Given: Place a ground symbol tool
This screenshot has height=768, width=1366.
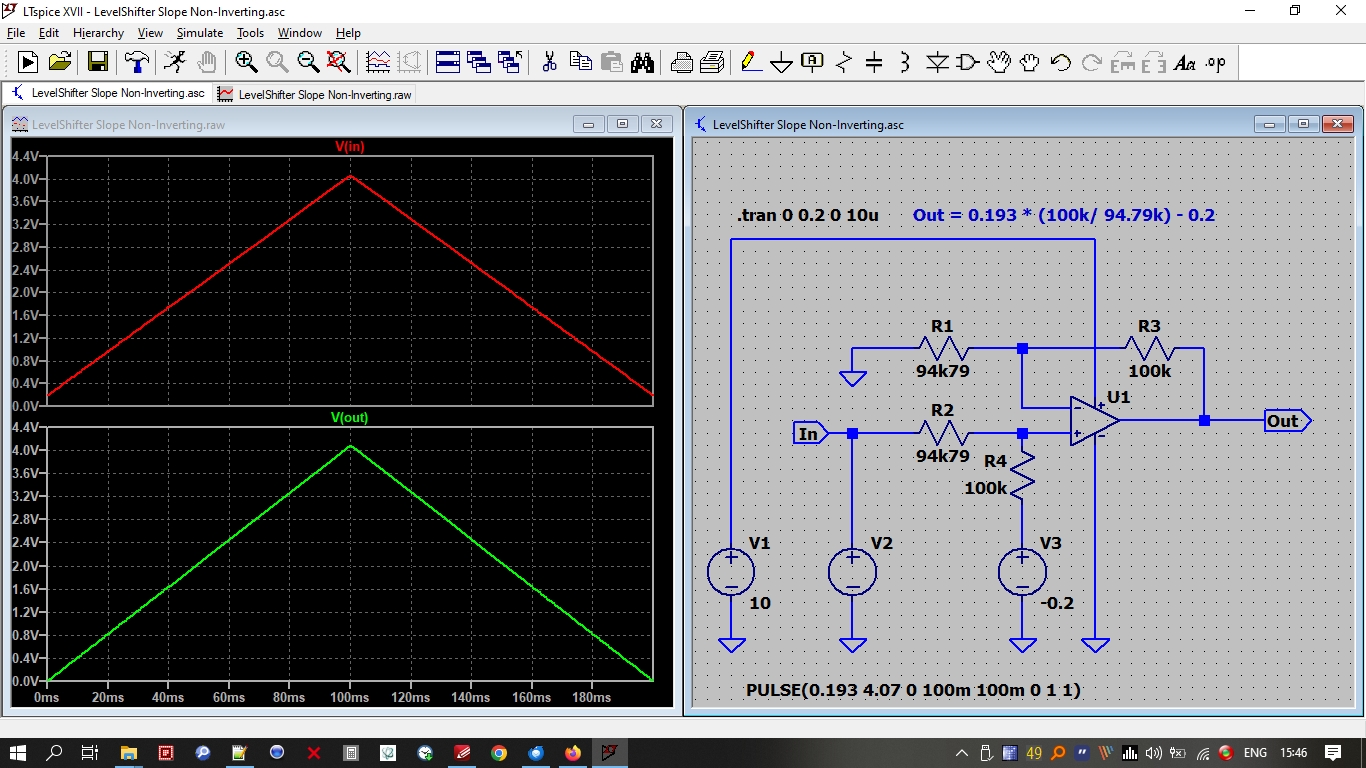Looking at the screenshot, I should [781, 63].
